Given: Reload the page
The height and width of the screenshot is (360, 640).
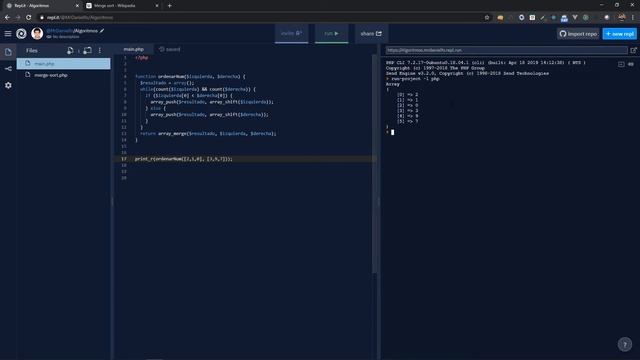Looking at the screenshot, I should pyautogui.click(x=29, y=18).
